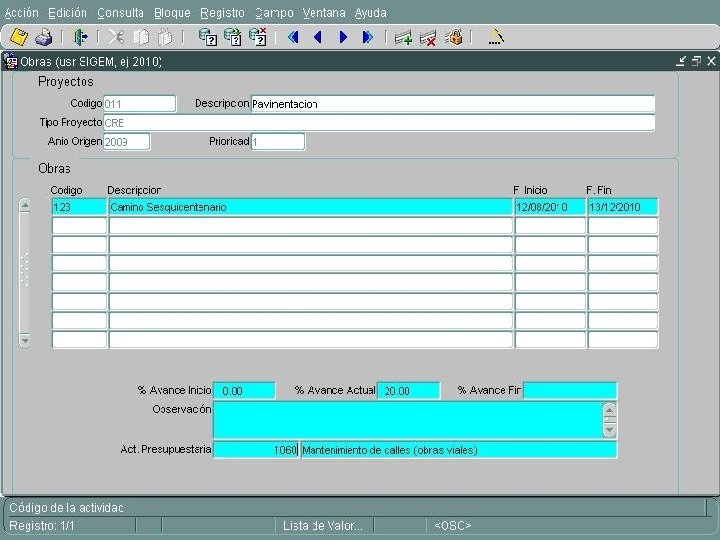Click the % Avance Fin empty field
The height and width of the screenshot is (540, 720).
pos(570,391)
